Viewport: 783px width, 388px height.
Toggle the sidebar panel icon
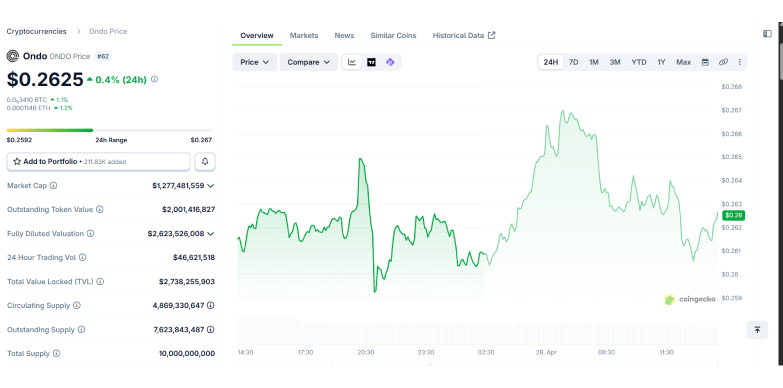click(x=768, y=33)
